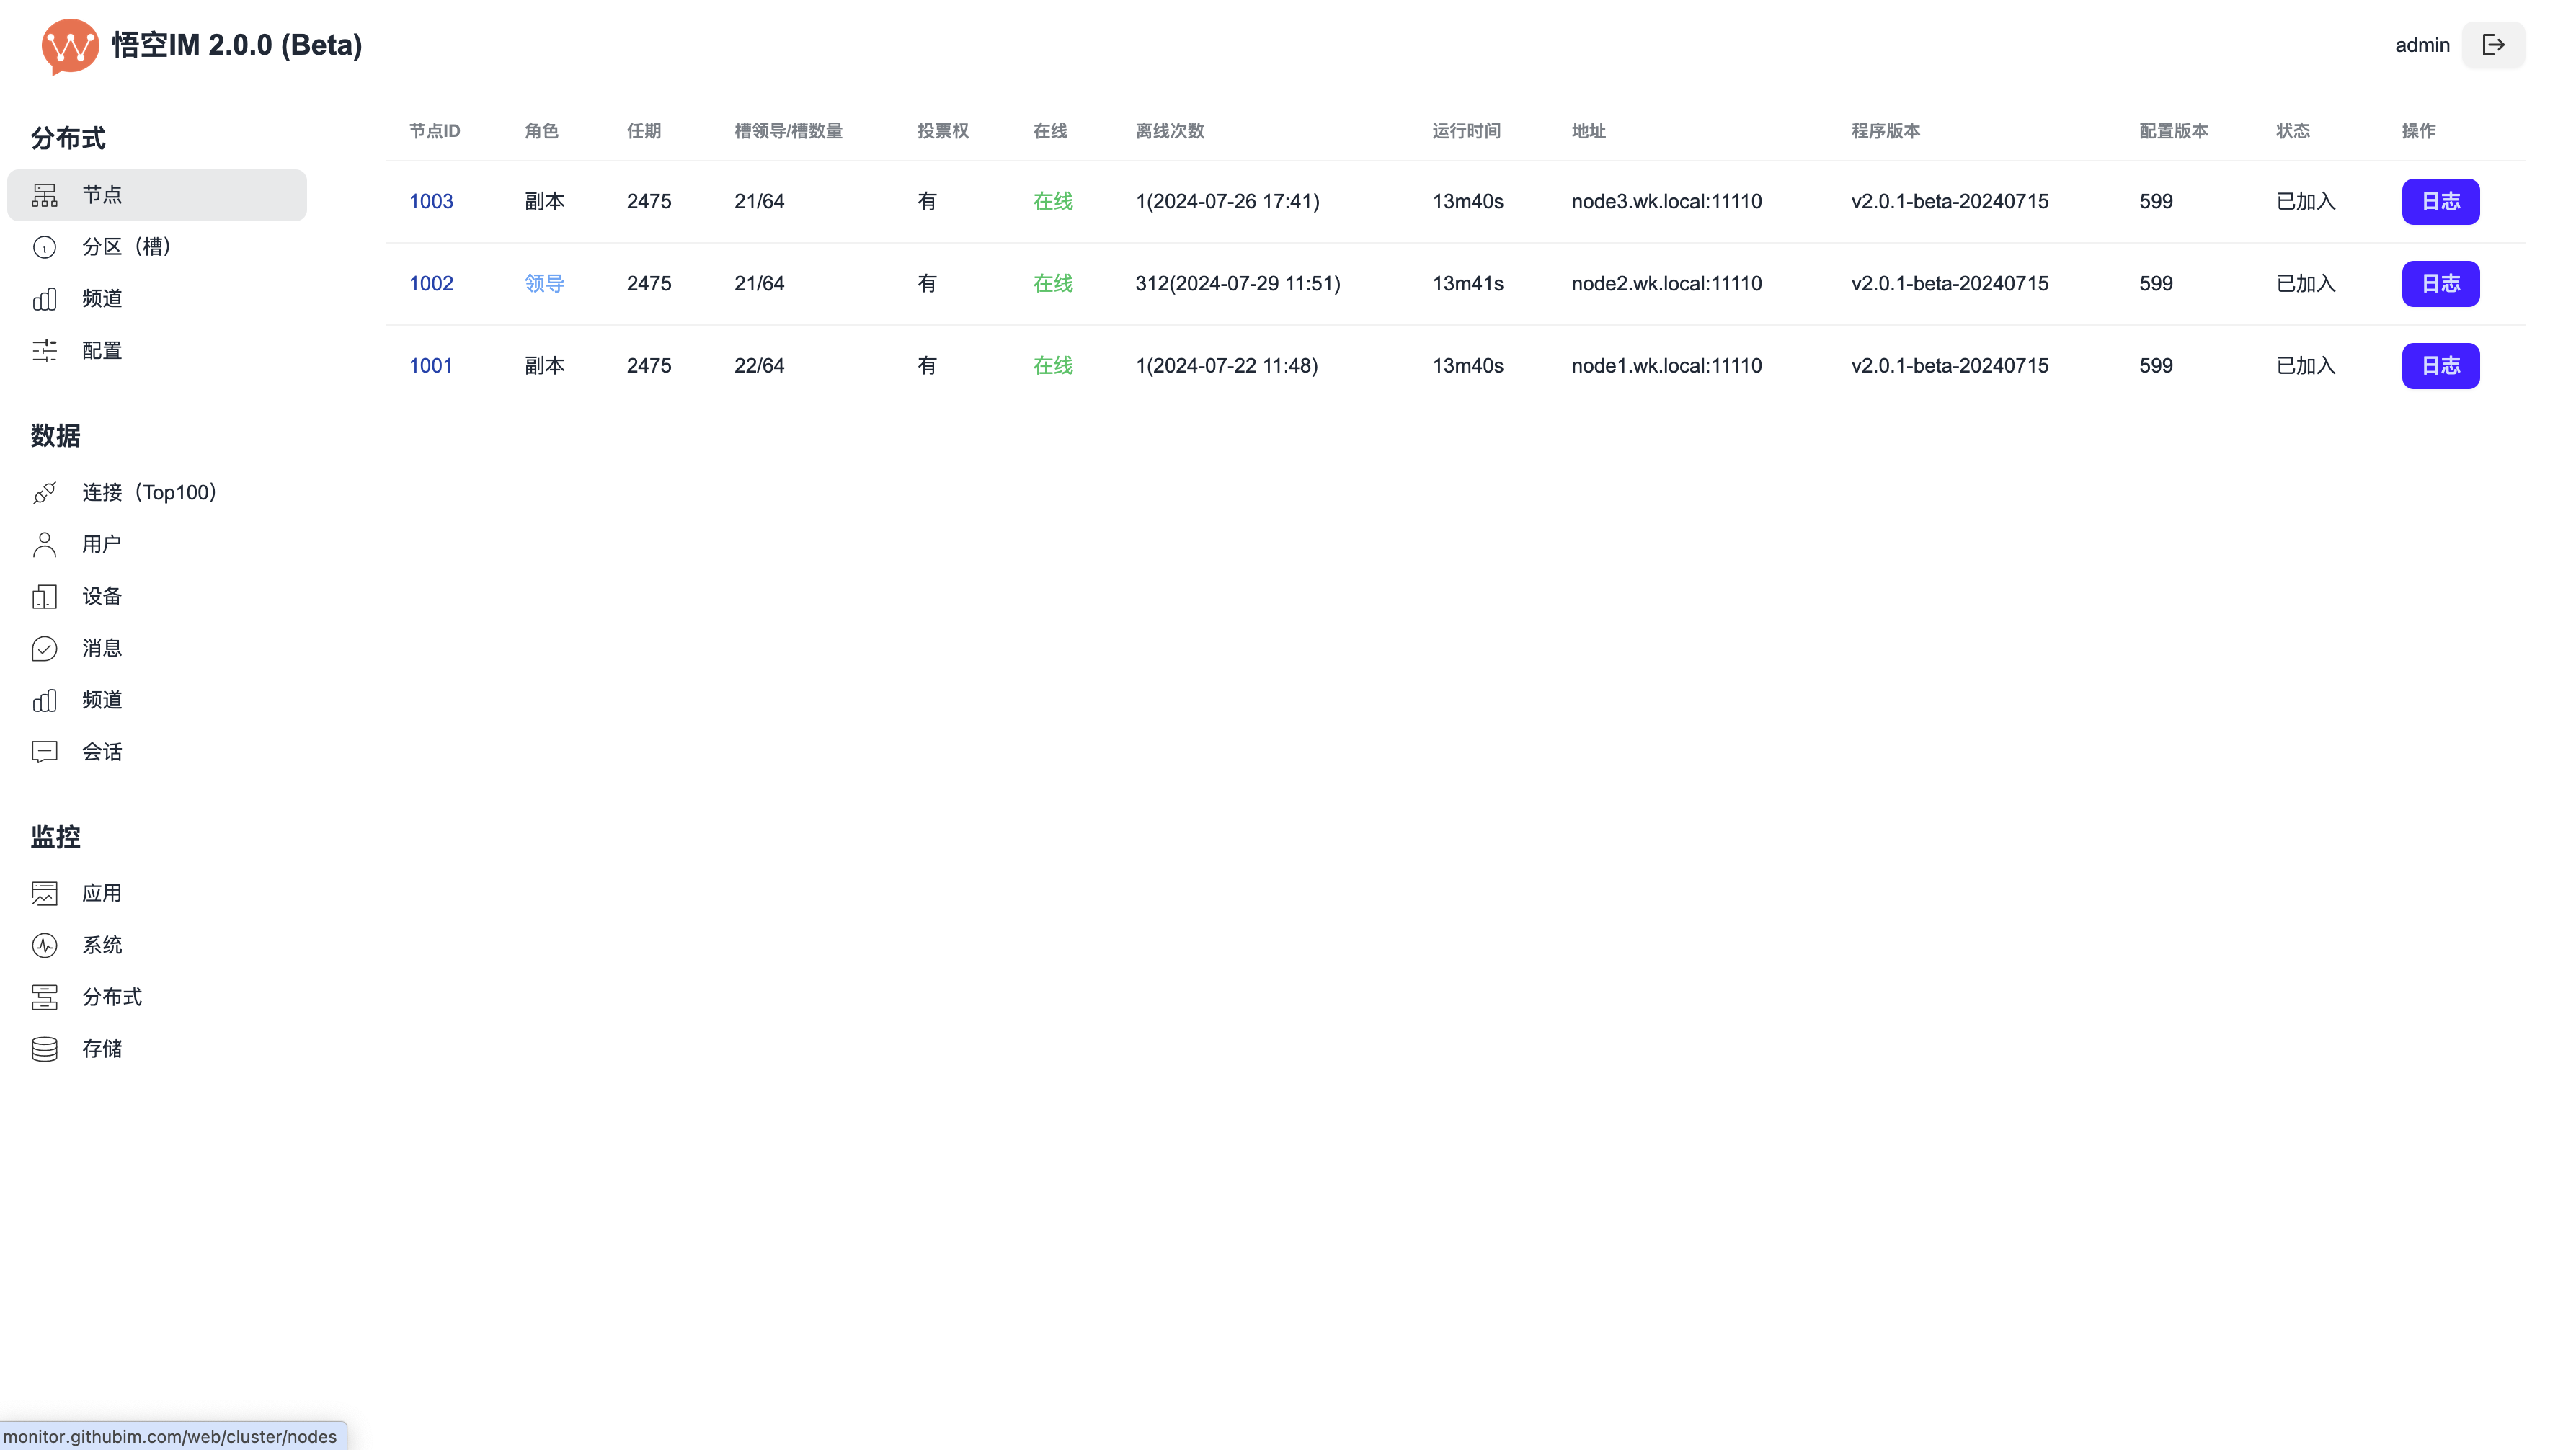The width and height of the screenshot is (2576, 1450).
Task: Click the Conversations (会话) chat icon
Action: pos(45,752)
